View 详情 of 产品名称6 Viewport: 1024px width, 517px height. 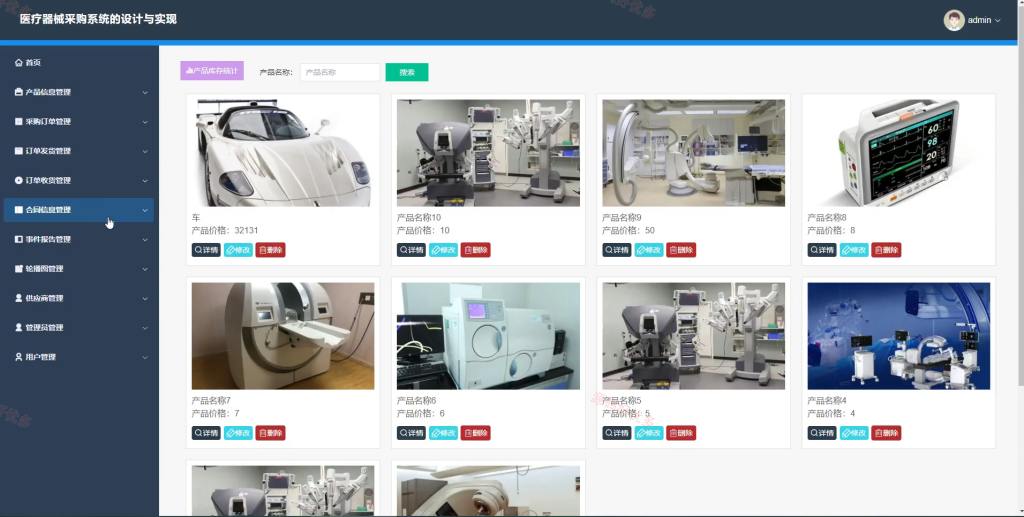pos(411,433)
